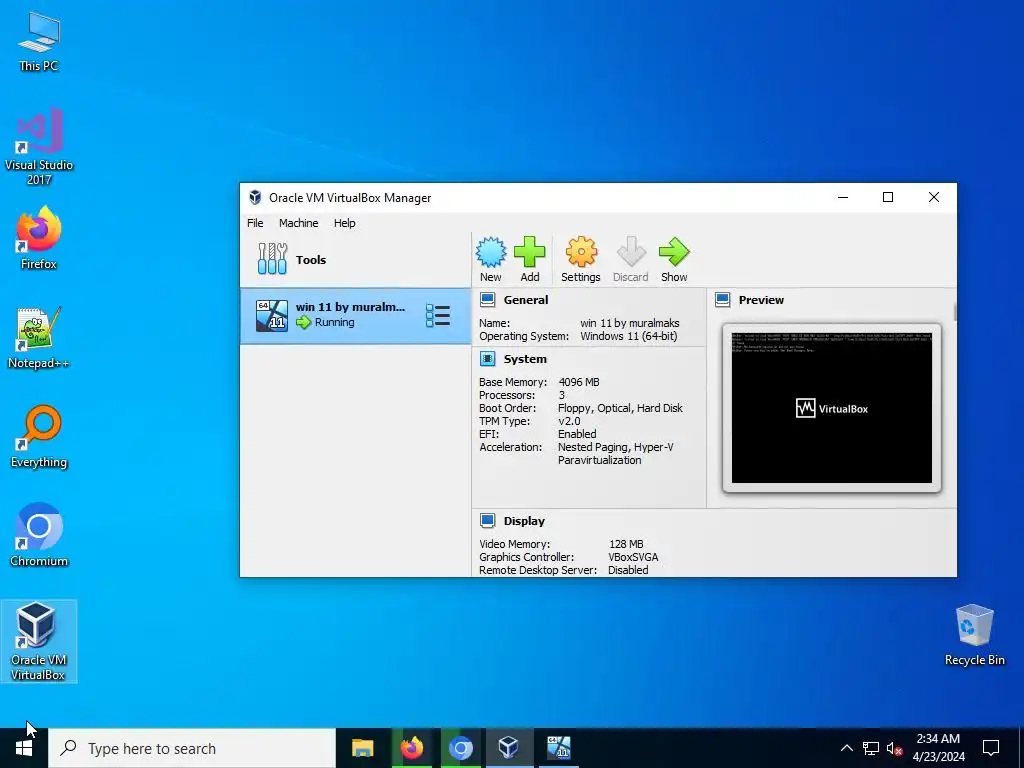Viewport: 1024px width, 768px height.
Task: Click the General section icon
Action: coord(487,300)
